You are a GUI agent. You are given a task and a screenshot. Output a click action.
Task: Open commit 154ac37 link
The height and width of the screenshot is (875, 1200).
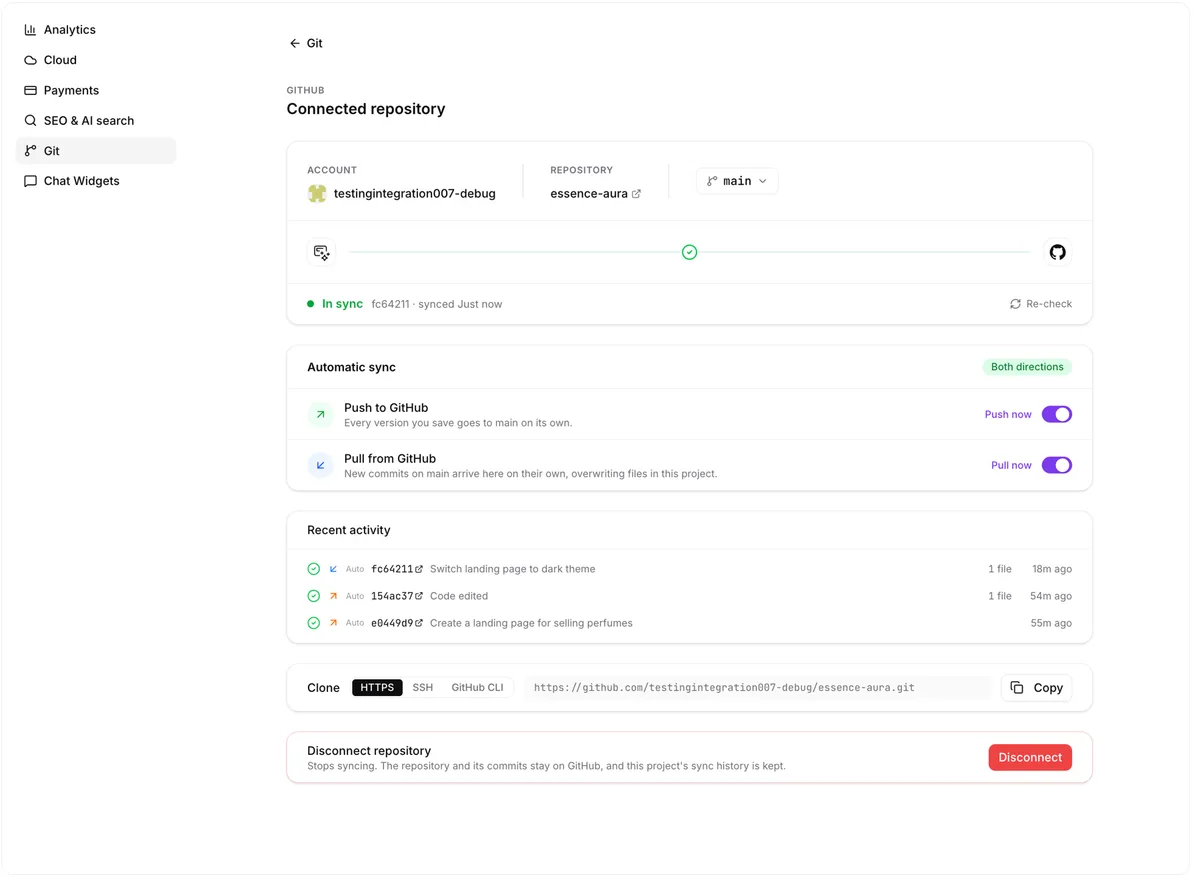pos(397,596)
